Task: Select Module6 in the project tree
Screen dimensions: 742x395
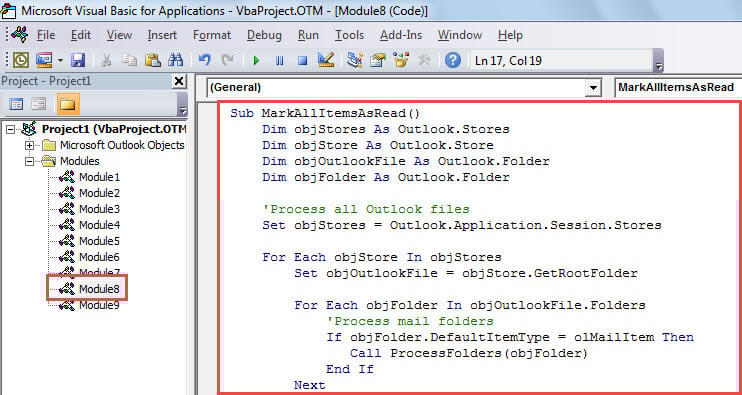Action: (x=99, y=257)
